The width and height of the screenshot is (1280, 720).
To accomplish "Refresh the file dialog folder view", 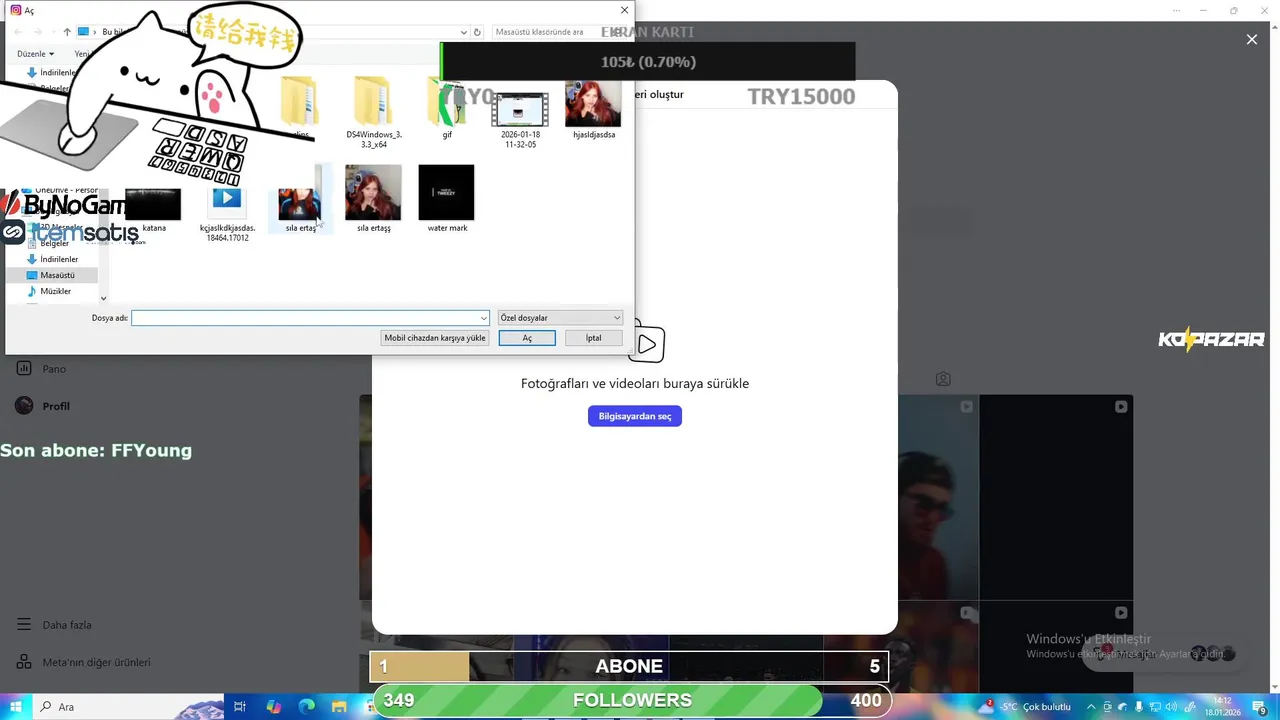I will pos(477,32).
